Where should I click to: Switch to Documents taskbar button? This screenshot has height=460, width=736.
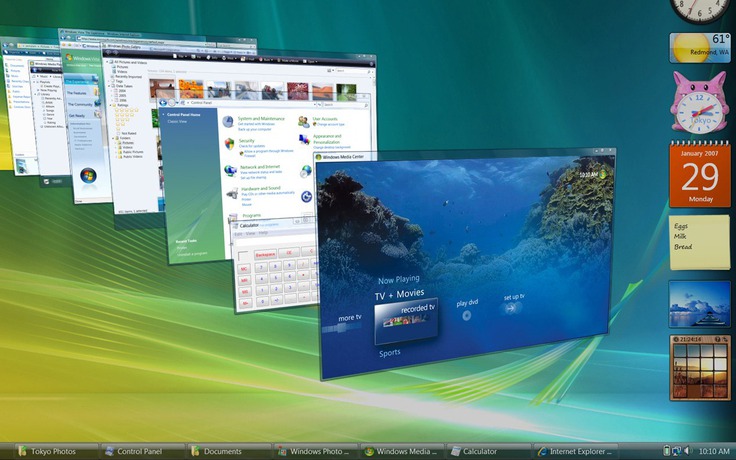point(230,451)
